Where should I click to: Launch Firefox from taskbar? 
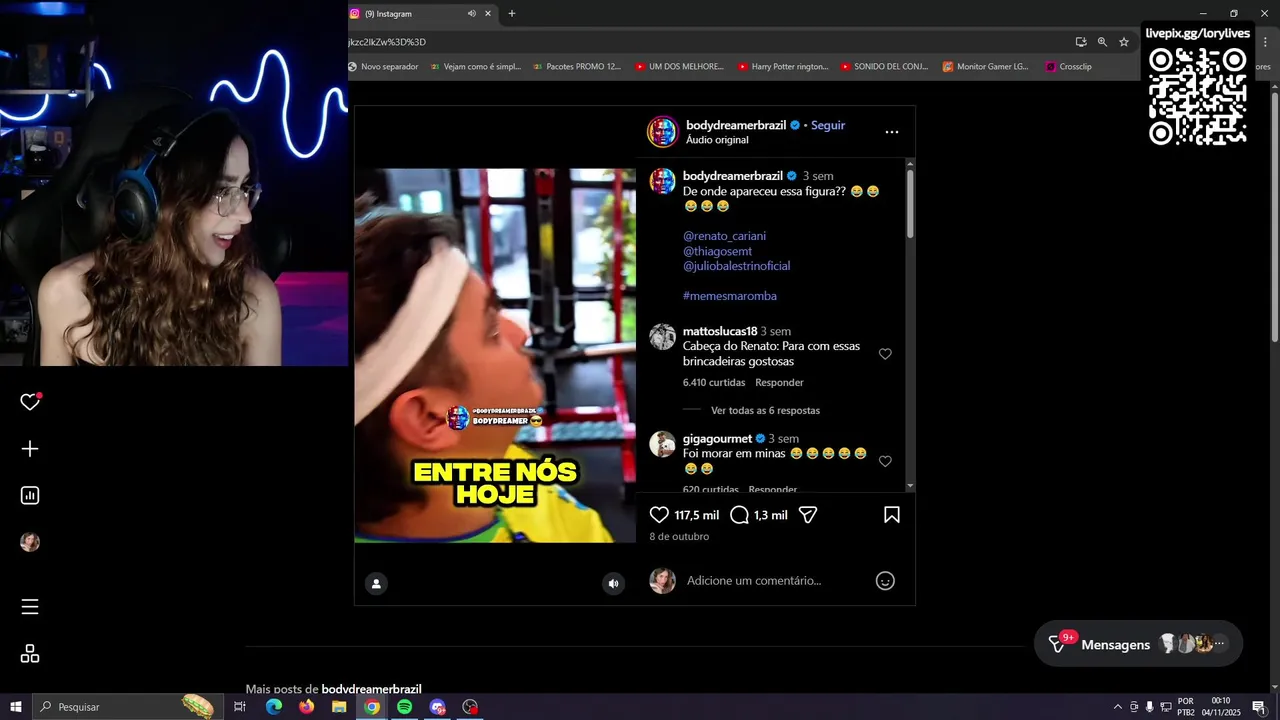coord(306,707)
